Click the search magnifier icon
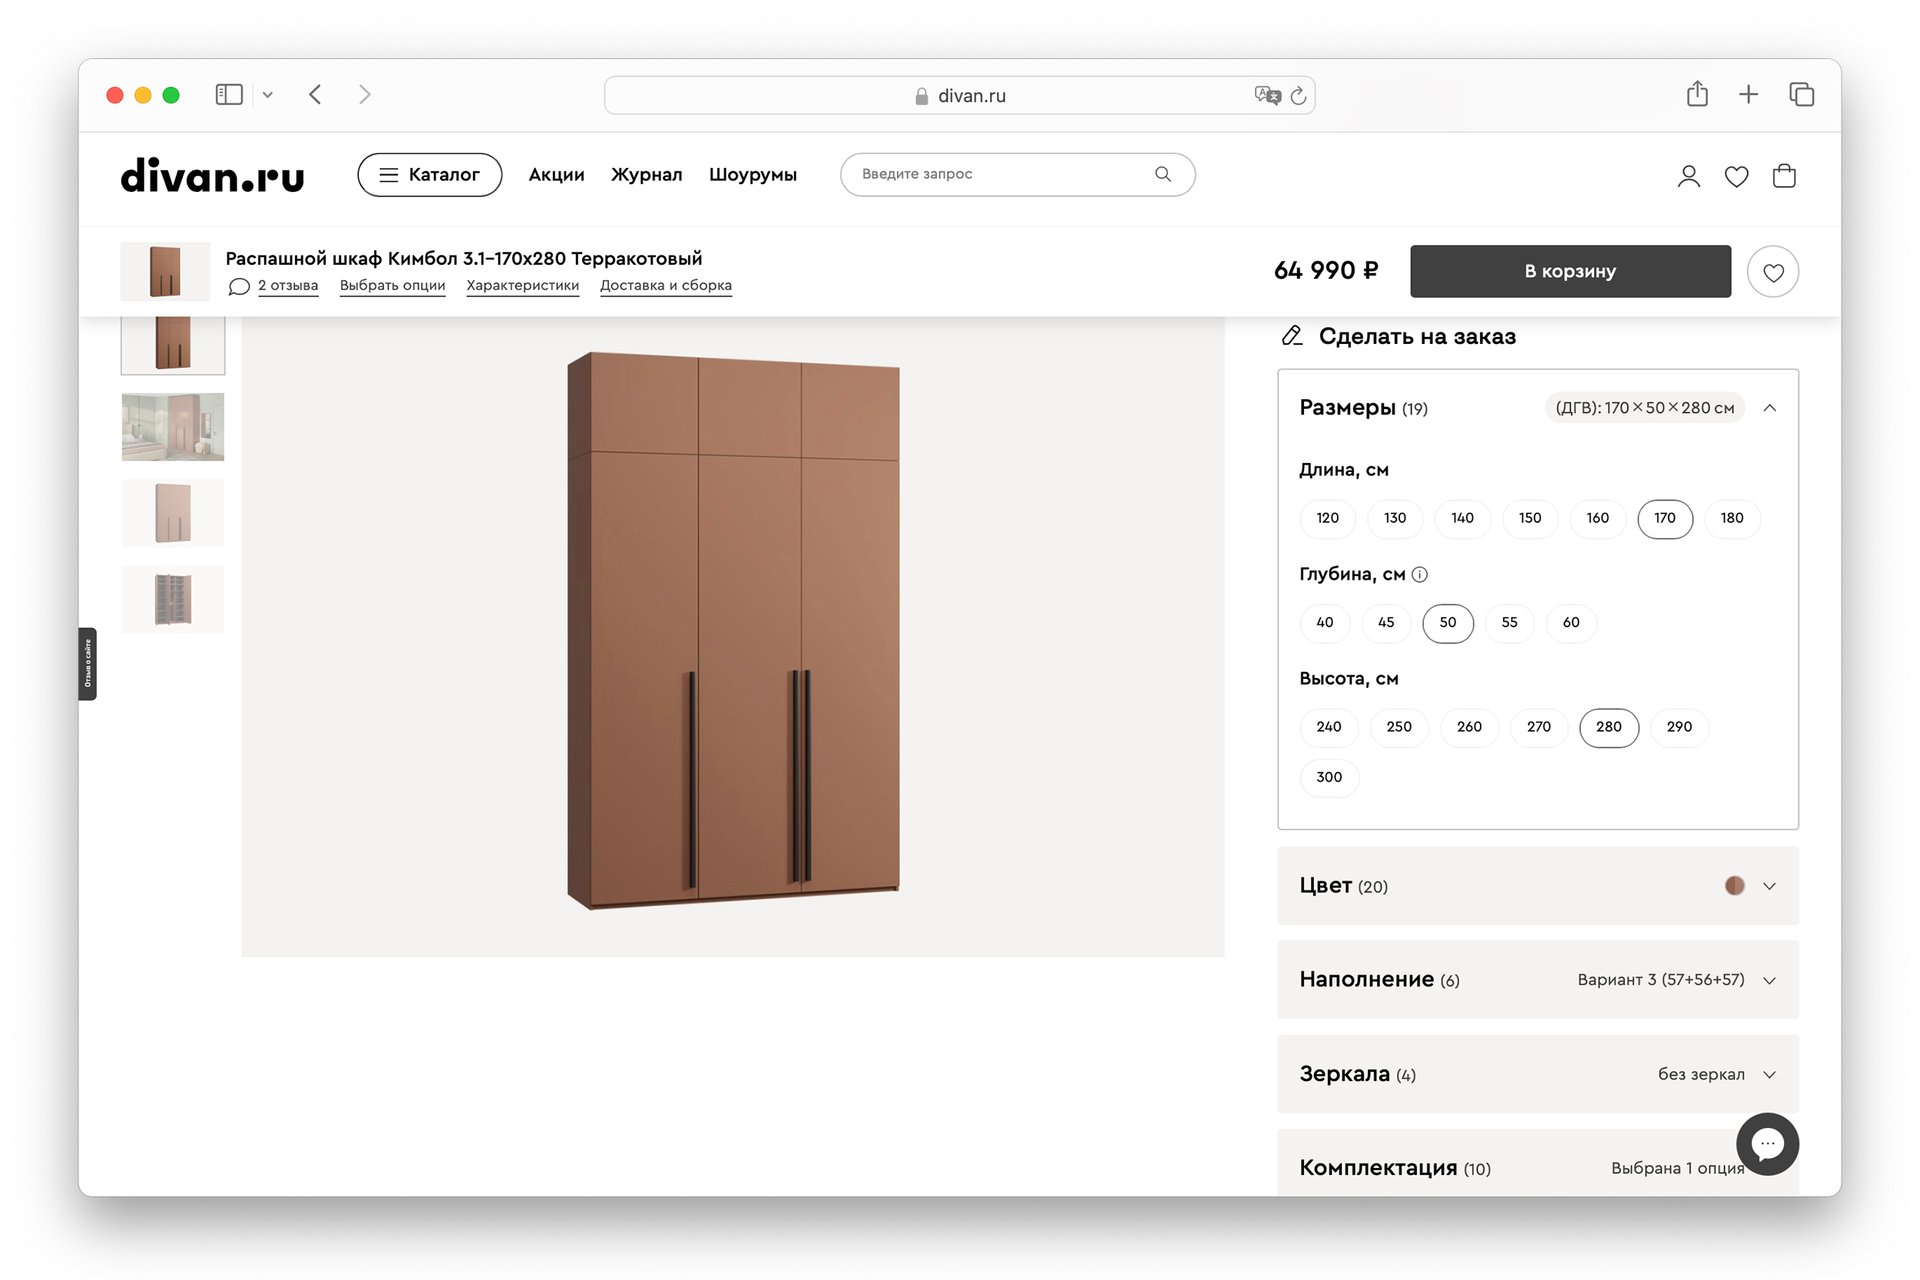 coord(1162,174)
